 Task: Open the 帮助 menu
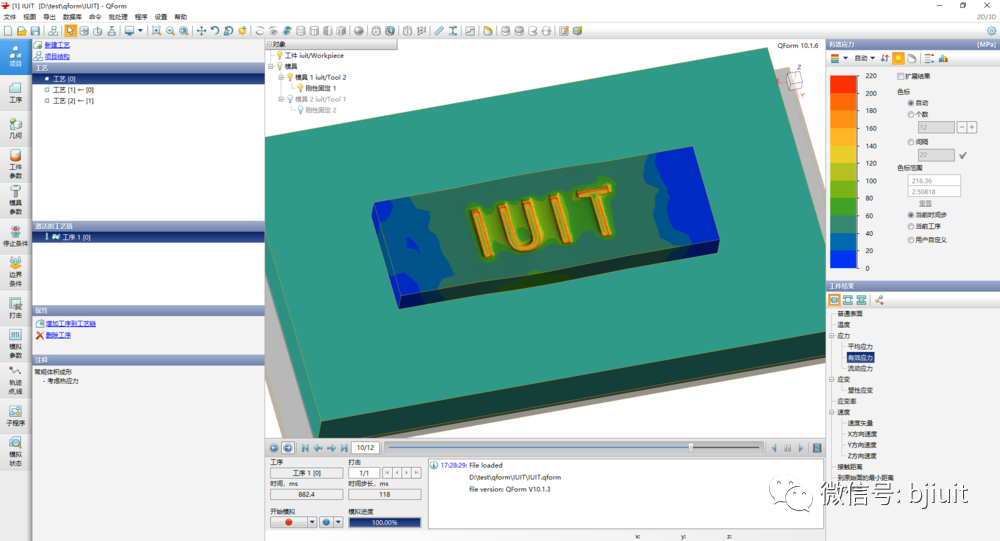coord(180,17)
